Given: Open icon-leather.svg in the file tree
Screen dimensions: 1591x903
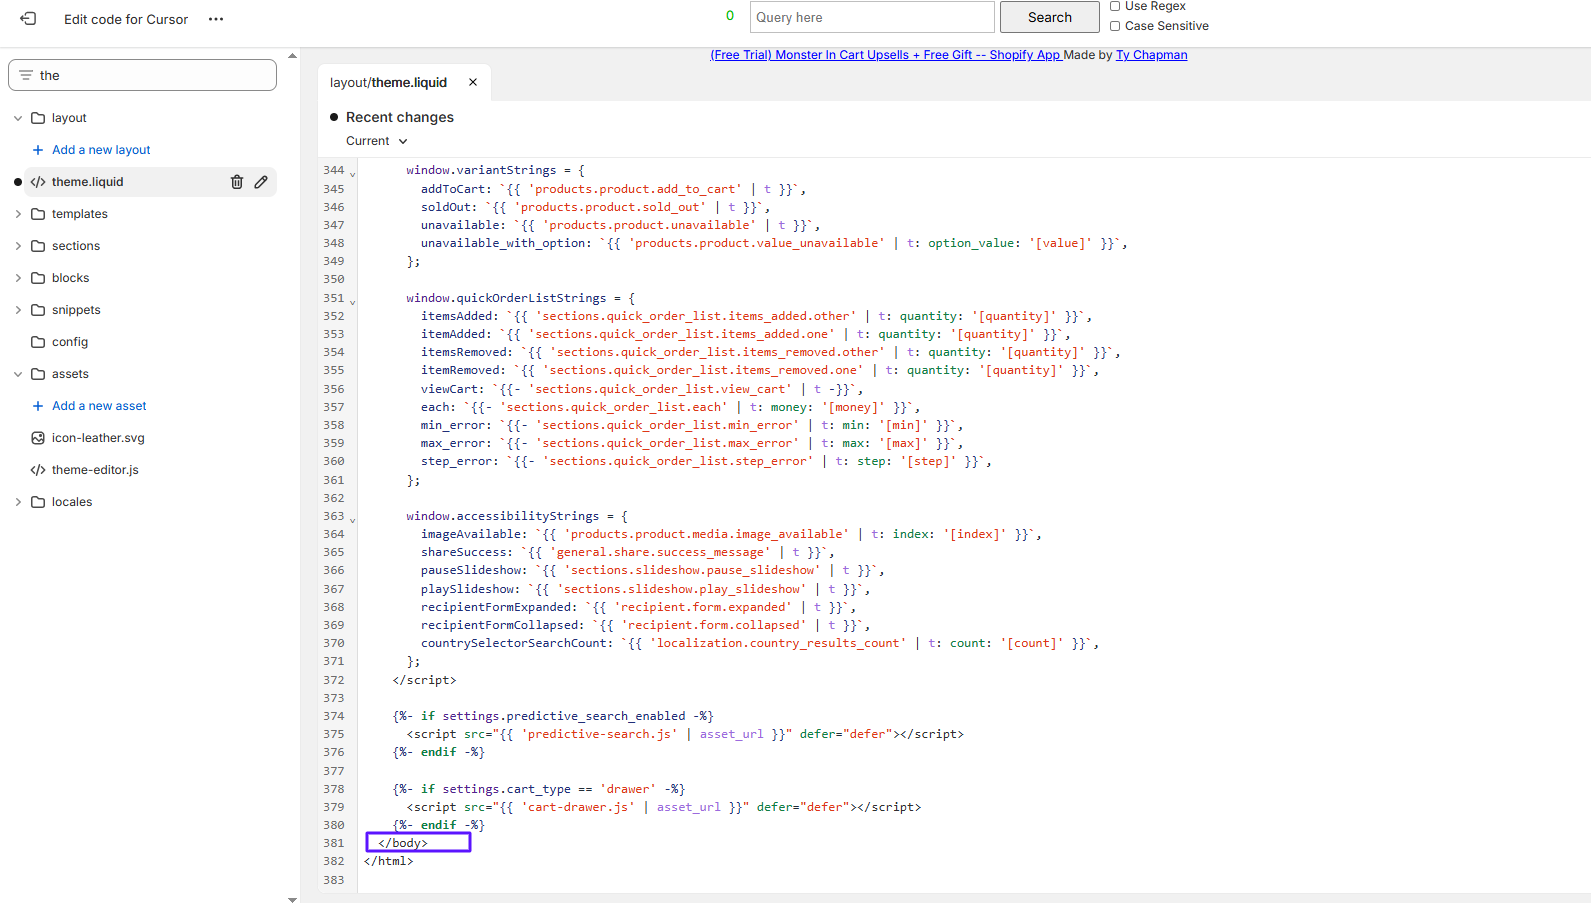Looking at the screenshot, I should pyautogui.click(x=98, y=438).
